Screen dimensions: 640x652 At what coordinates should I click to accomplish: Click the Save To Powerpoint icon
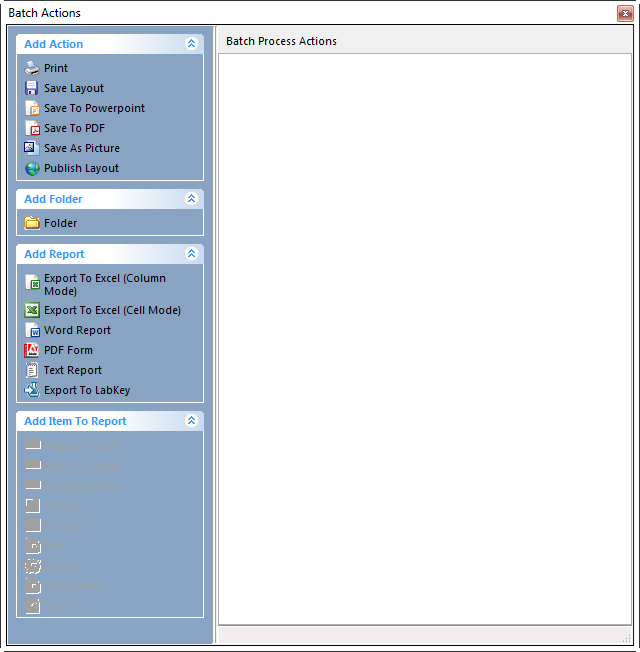[32, 108]
